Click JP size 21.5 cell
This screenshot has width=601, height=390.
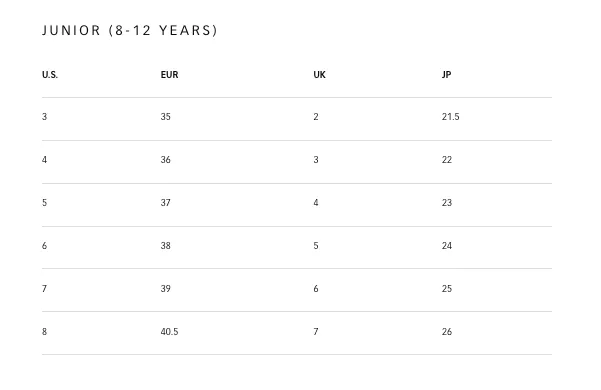point(450,117)
